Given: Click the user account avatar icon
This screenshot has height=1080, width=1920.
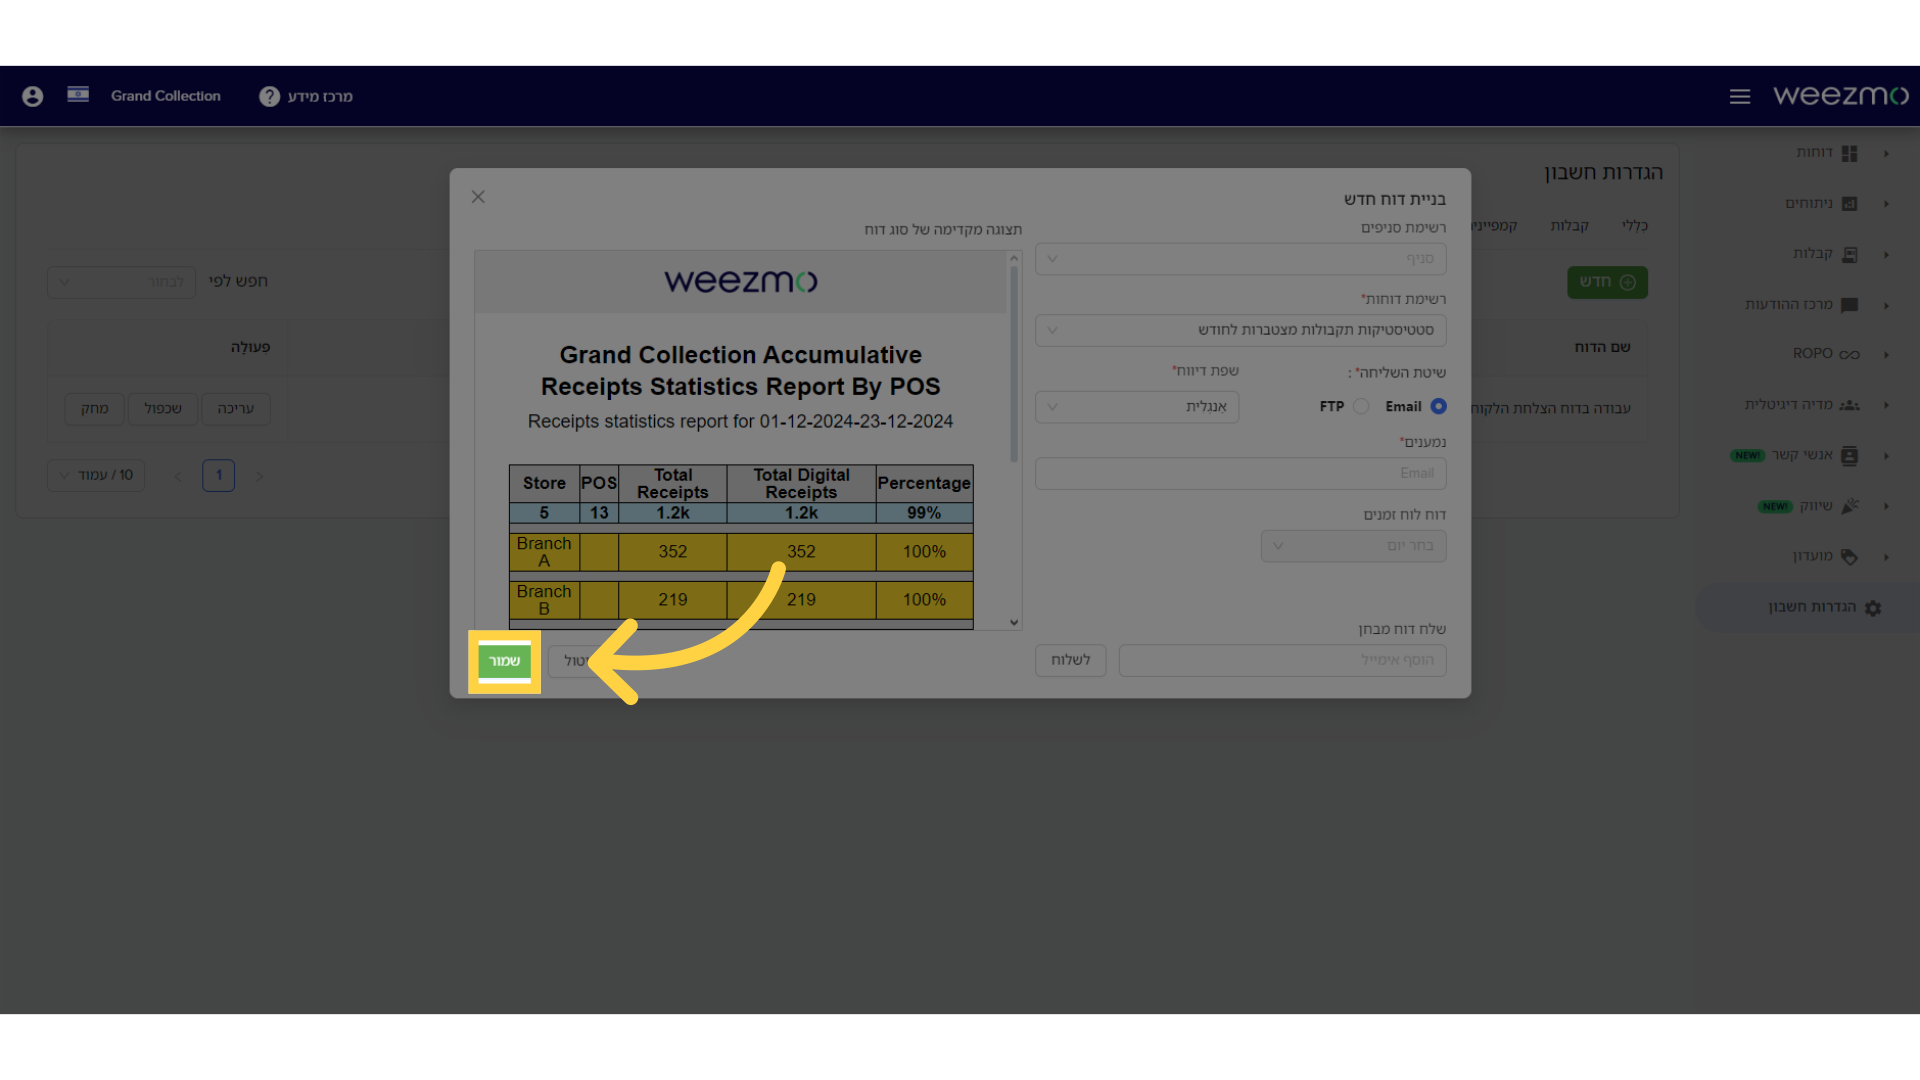Looking at the screenshot, I should click(33, 96).
